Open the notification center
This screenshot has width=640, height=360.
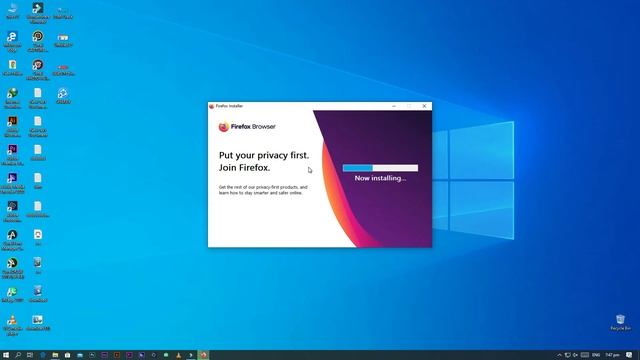629,355
